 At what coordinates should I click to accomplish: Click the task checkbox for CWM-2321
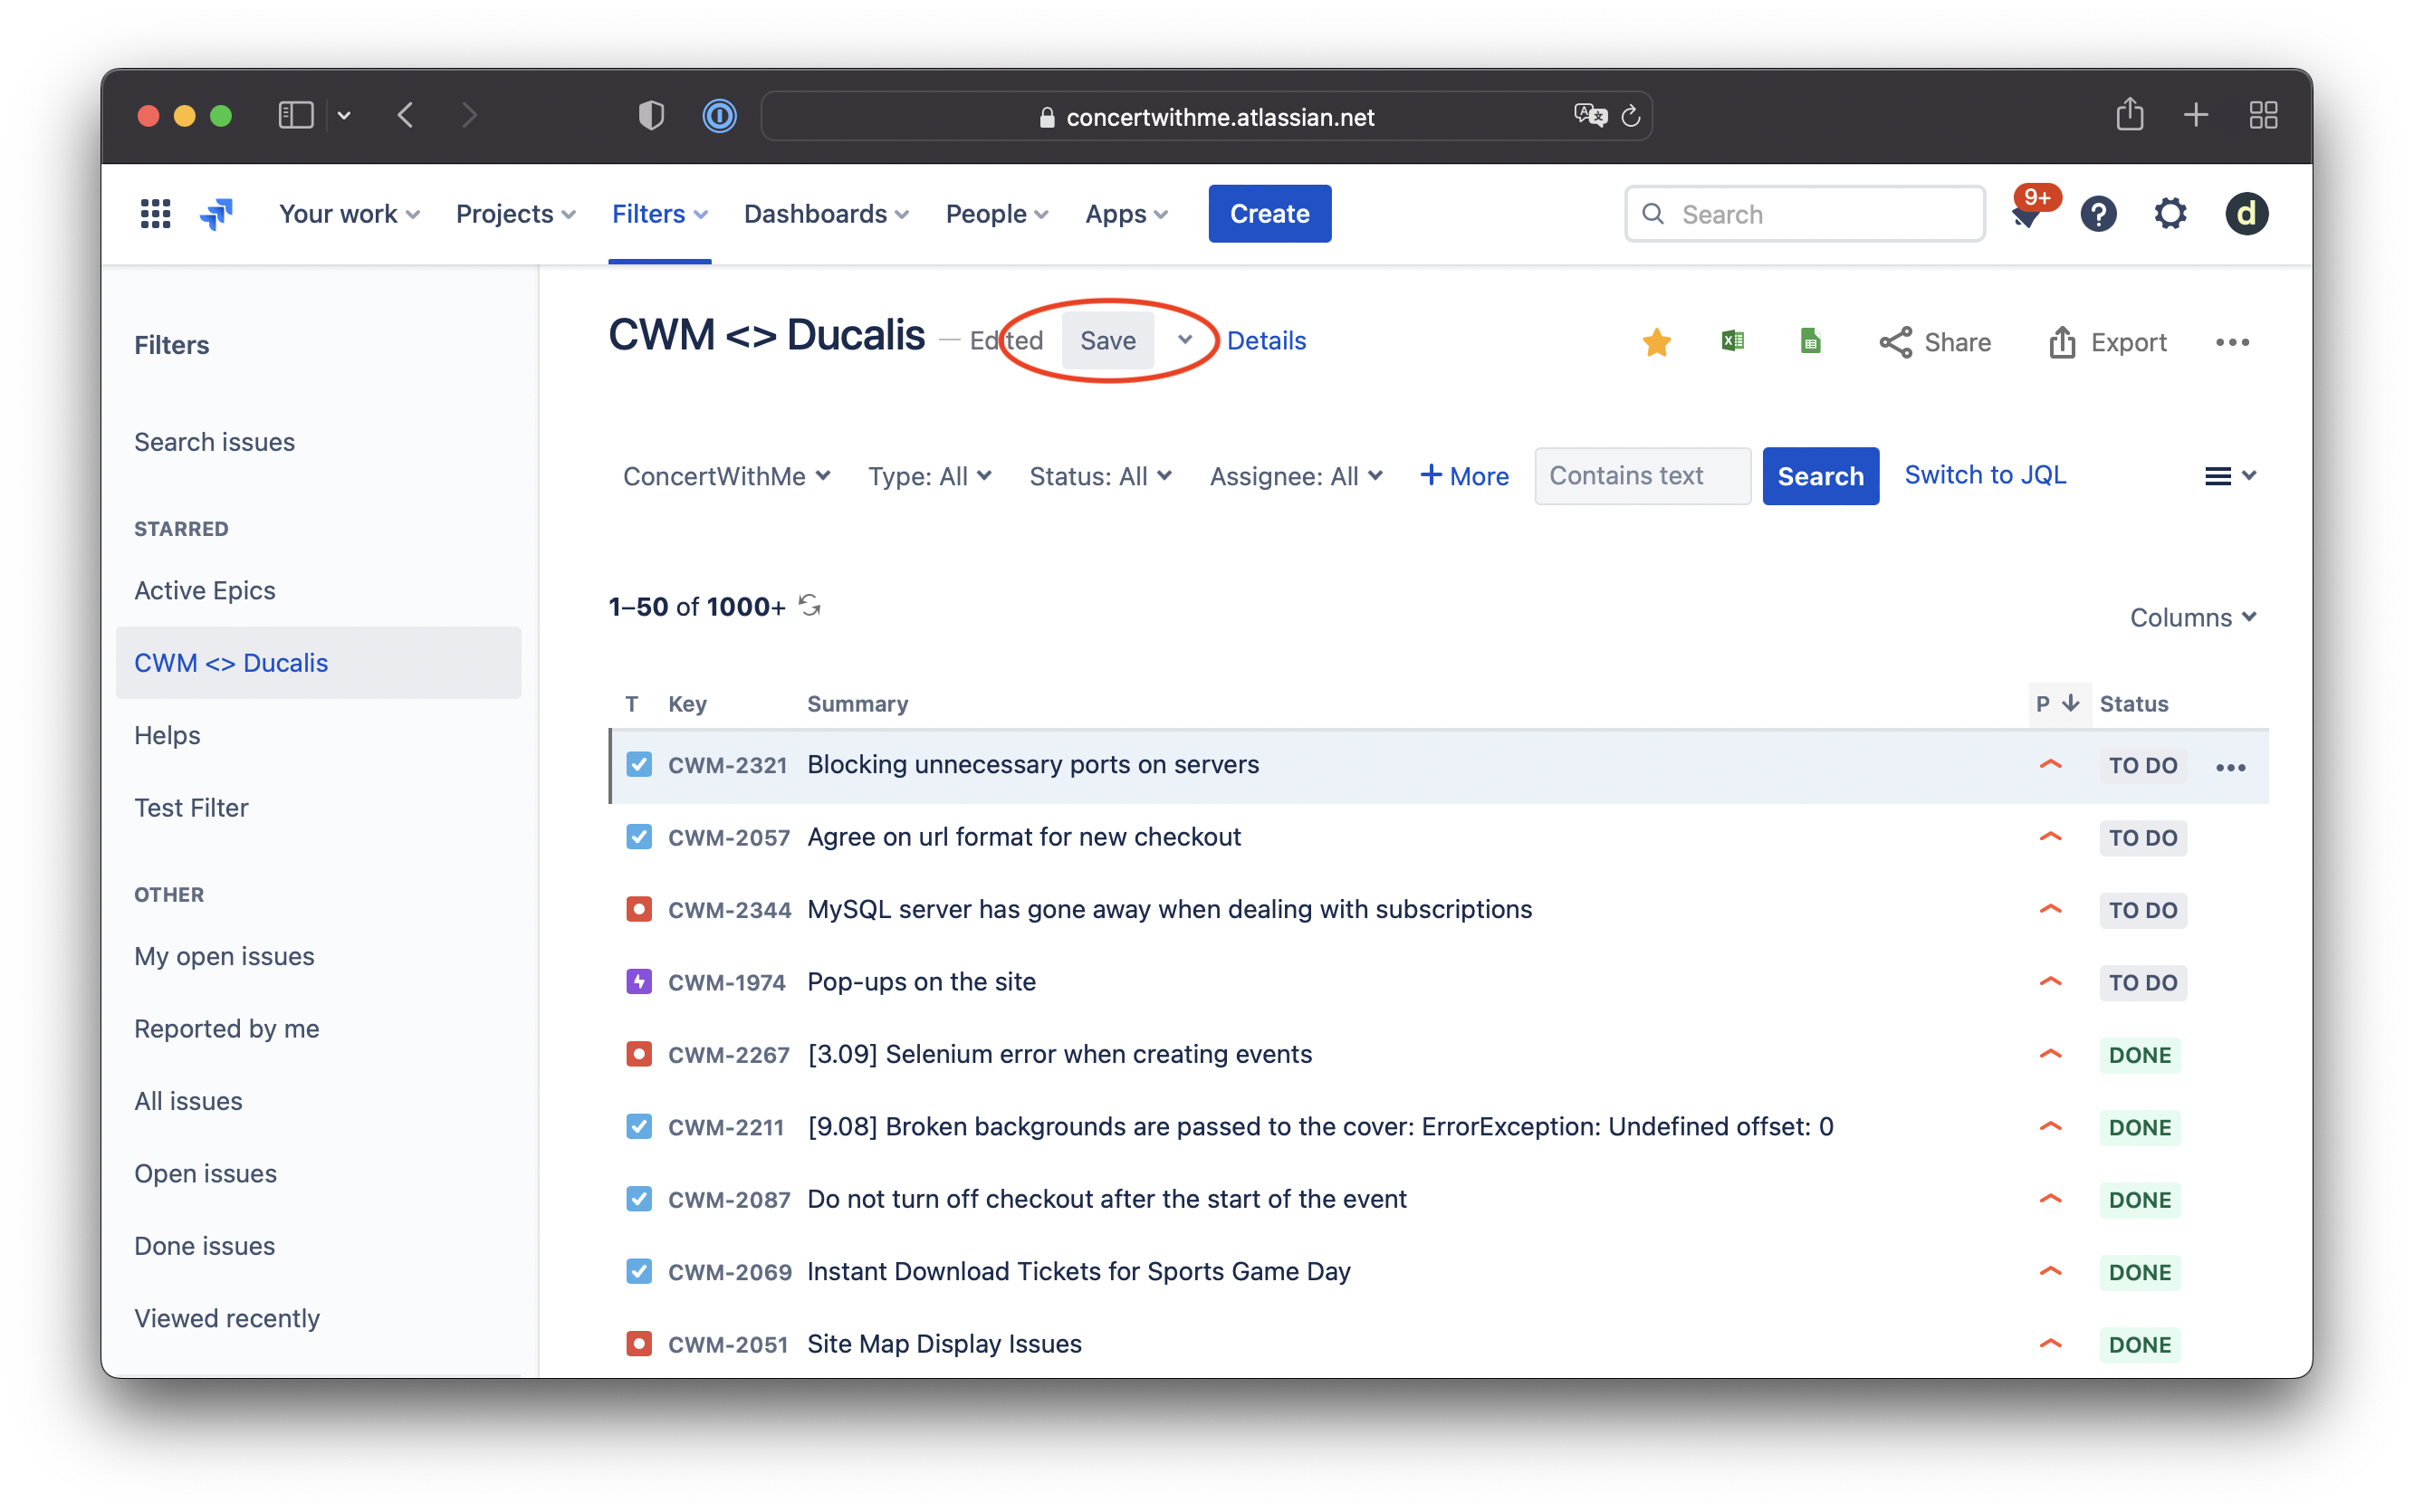pos(639,765)
